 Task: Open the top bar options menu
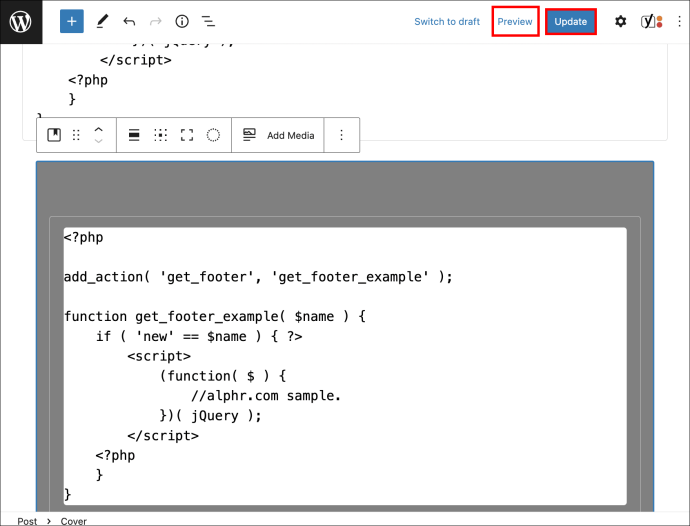coord(679,22)
